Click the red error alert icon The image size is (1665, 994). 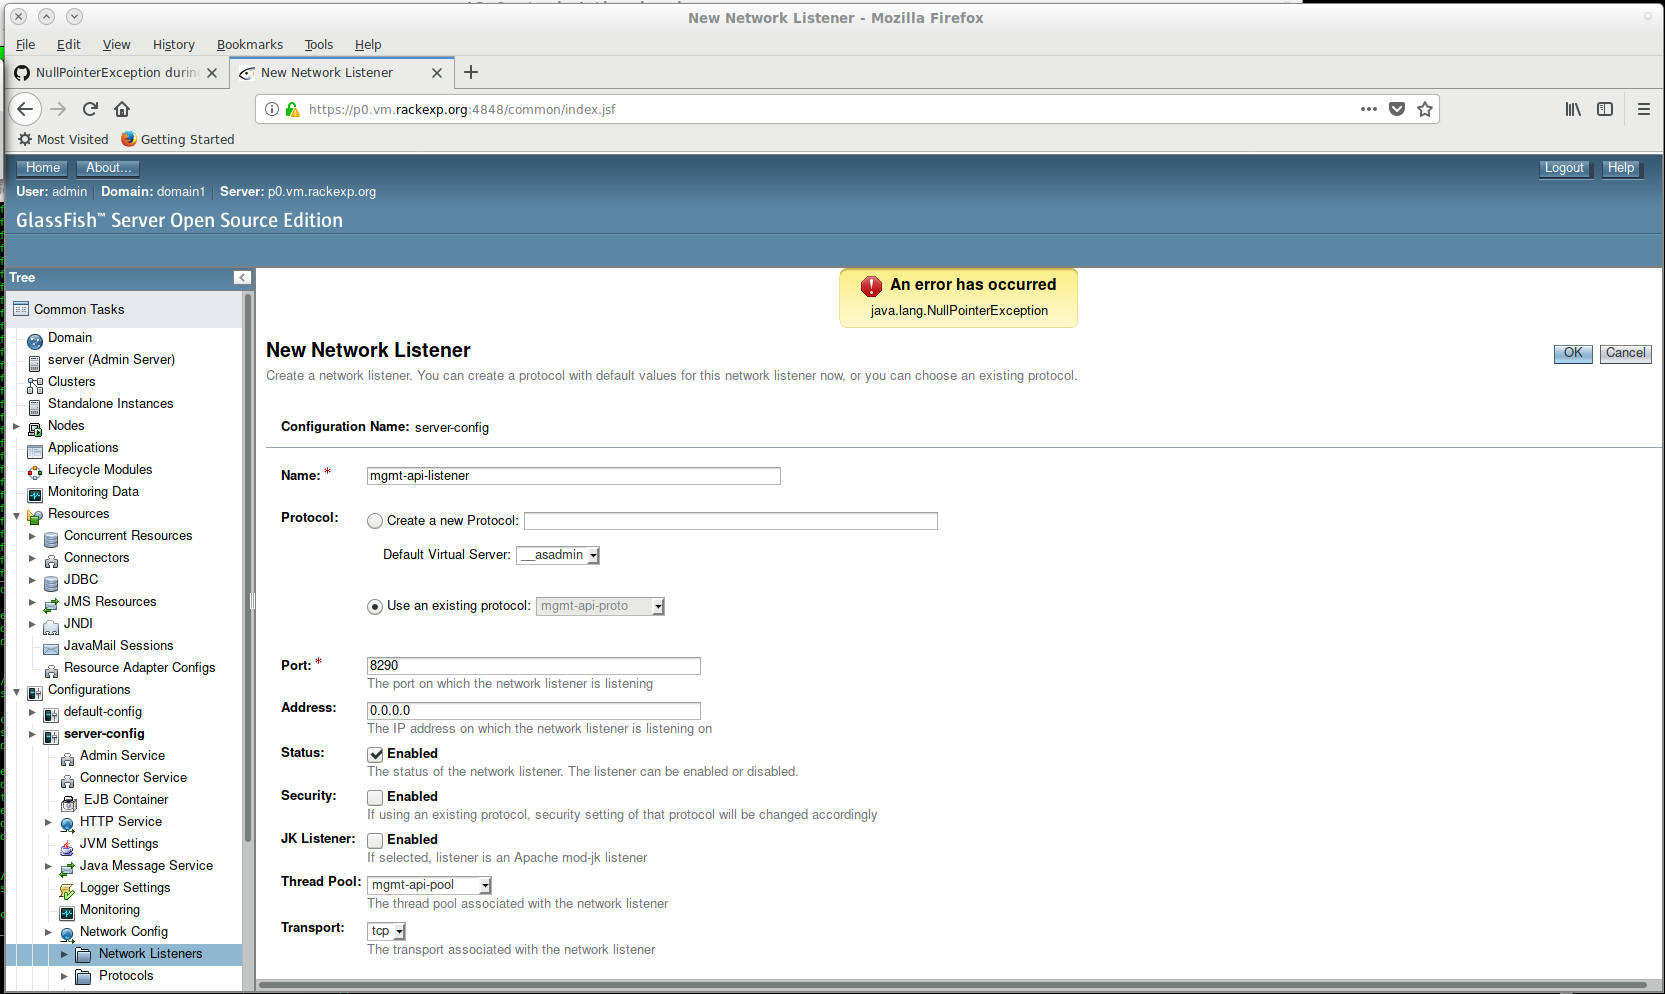(x=871, y=286)
